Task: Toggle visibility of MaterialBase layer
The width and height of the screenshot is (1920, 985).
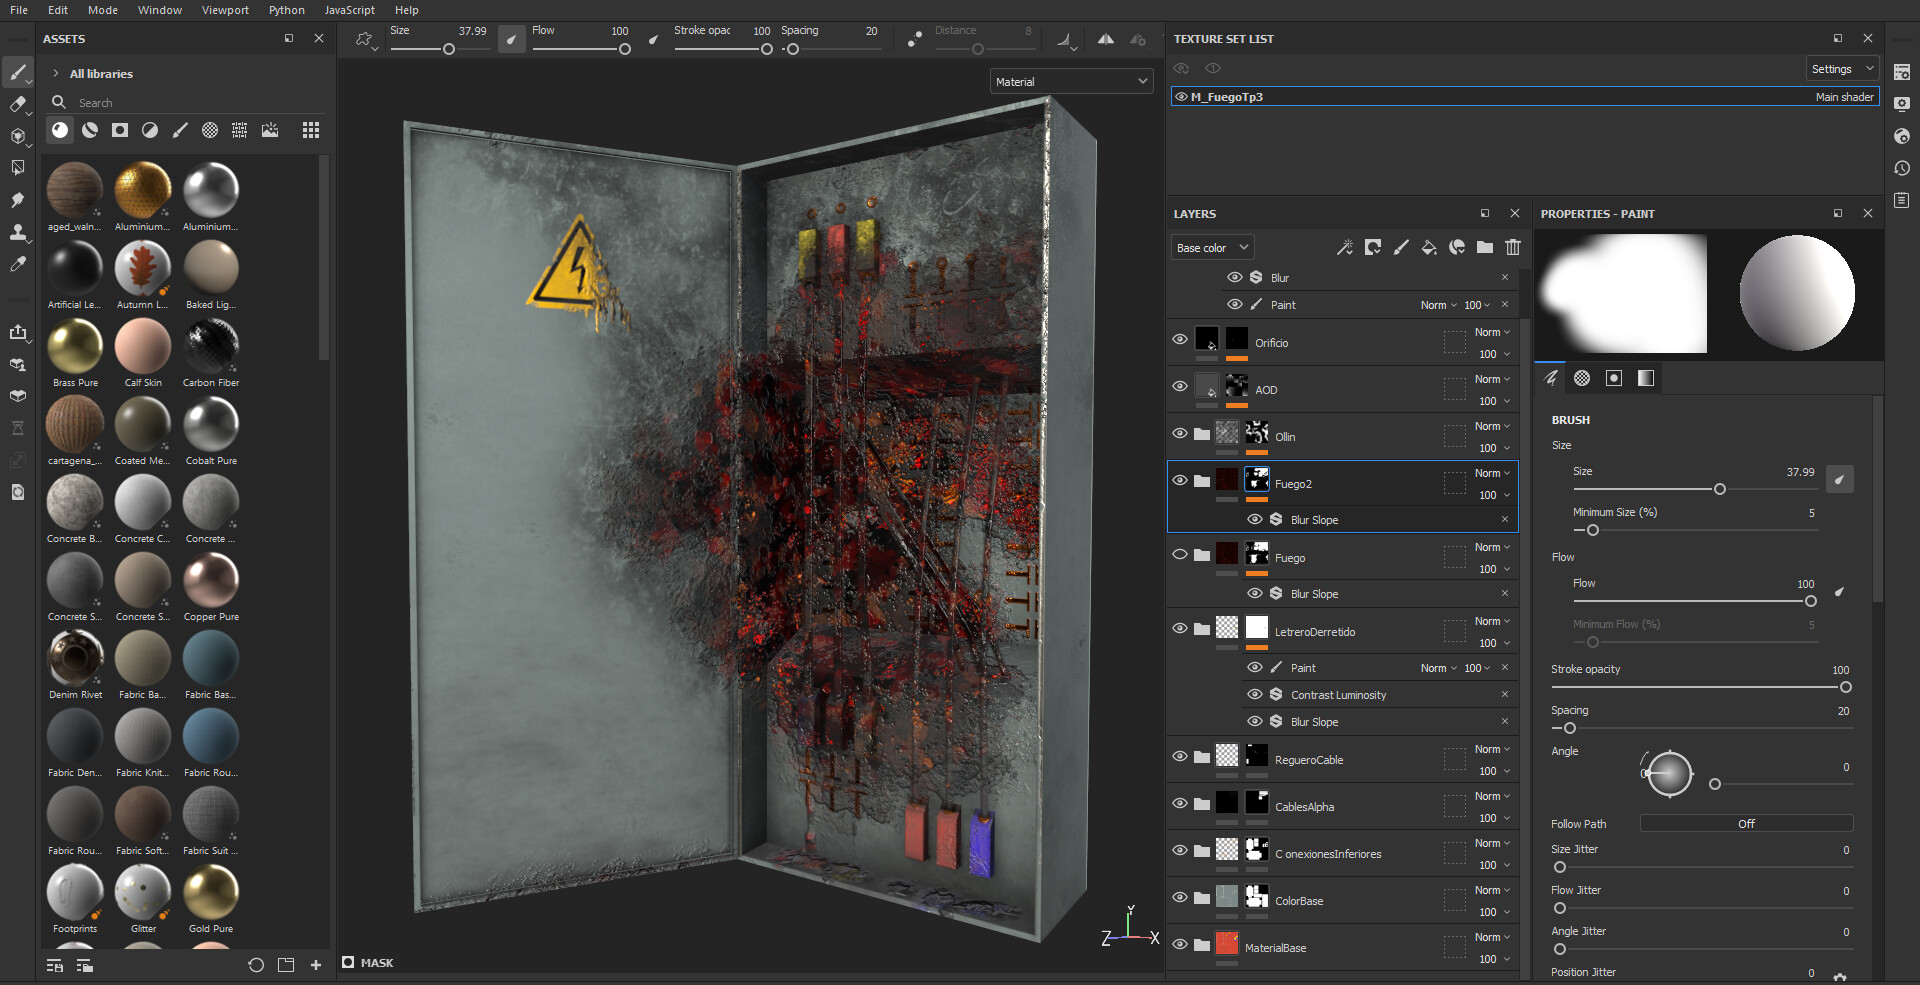Action: (1180, 944)
